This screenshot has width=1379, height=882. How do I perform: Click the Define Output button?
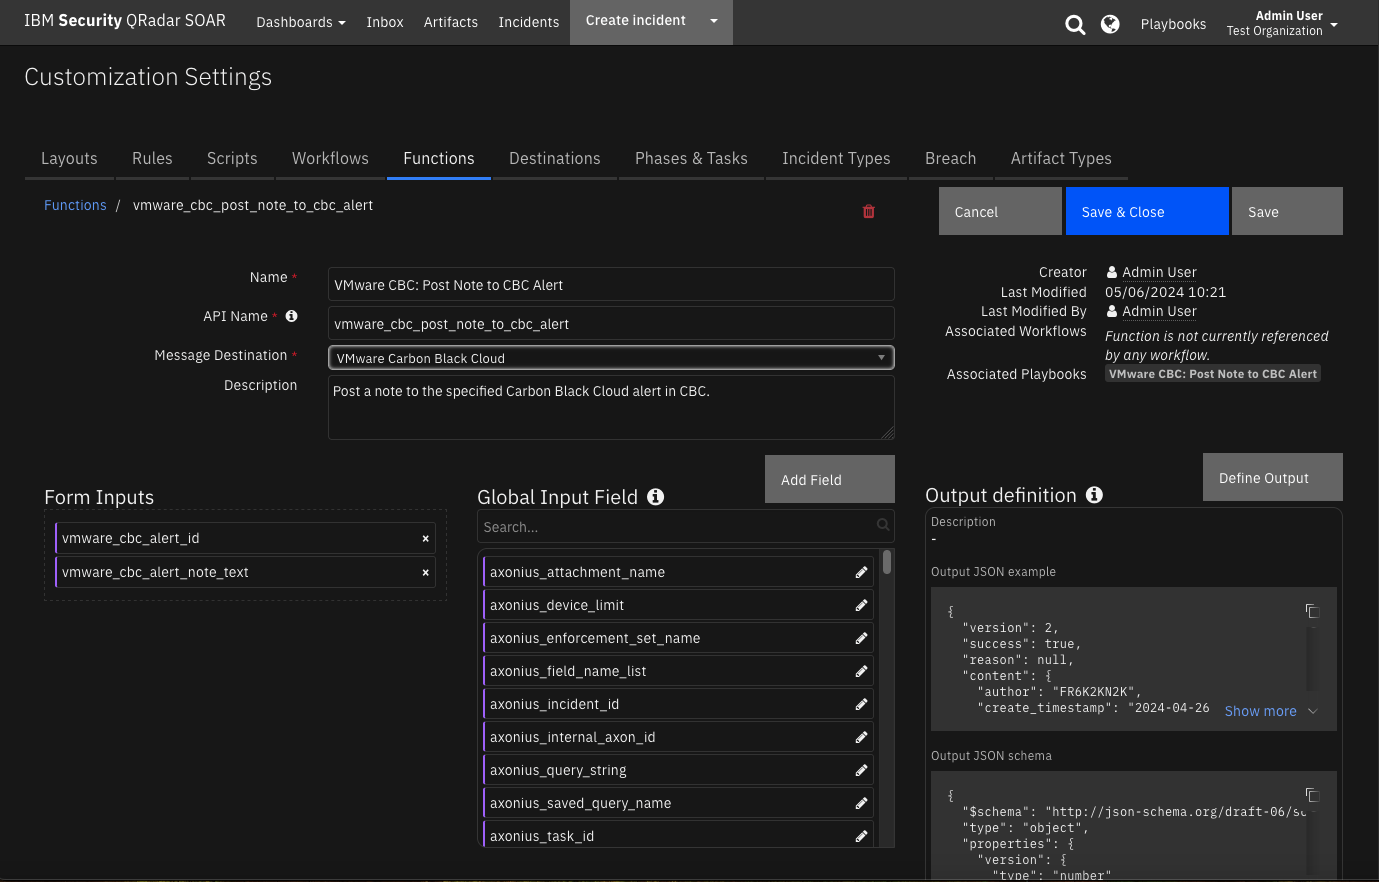pos(1273,477)
